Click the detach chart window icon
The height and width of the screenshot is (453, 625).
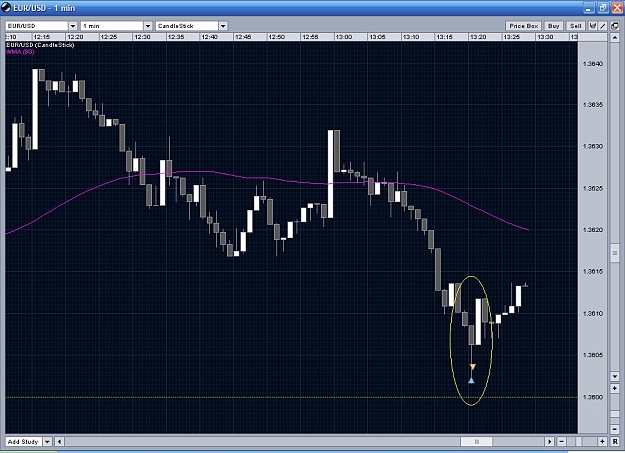click(x=615, y=26)
